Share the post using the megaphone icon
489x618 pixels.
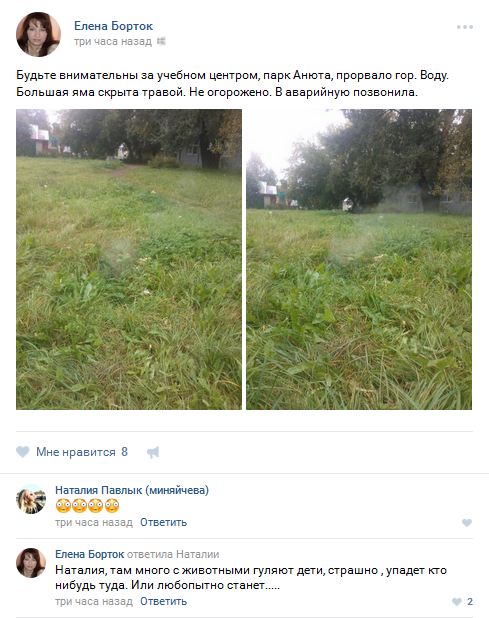[x=153, y=452]
